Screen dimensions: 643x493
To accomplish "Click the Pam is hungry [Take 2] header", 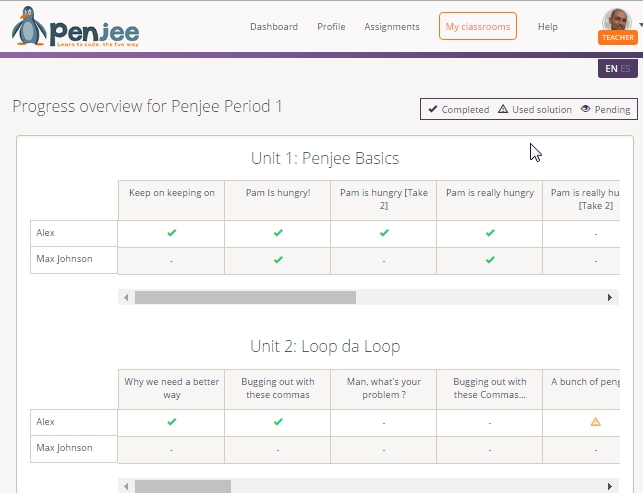I will (383, 200).
